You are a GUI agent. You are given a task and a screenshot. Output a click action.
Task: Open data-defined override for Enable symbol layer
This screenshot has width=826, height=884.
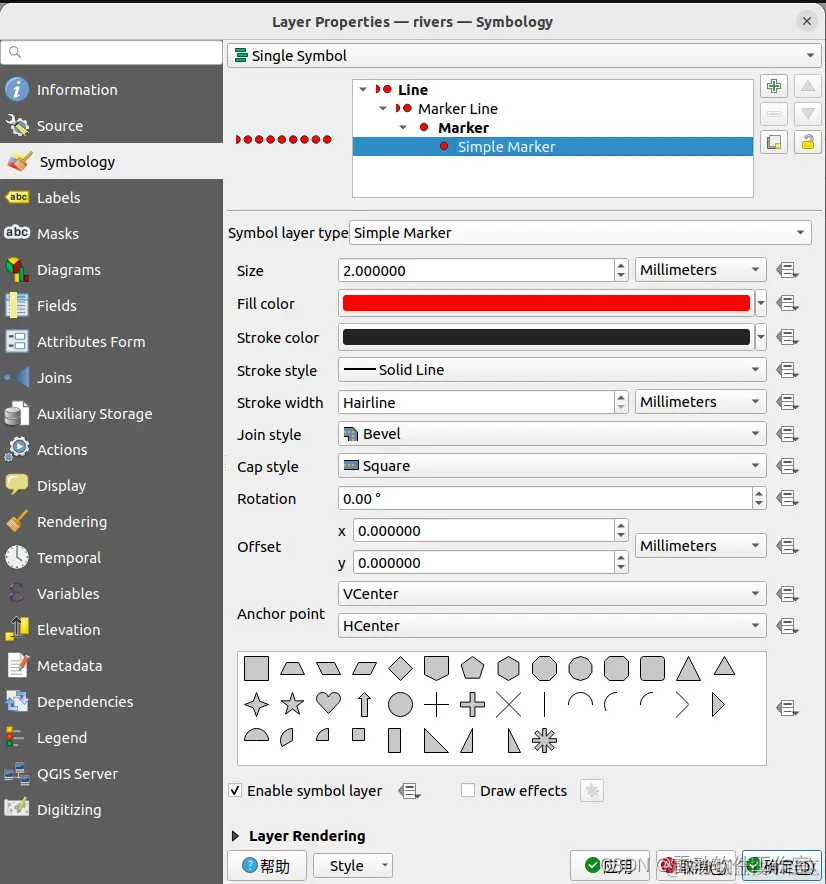[409, 791]
